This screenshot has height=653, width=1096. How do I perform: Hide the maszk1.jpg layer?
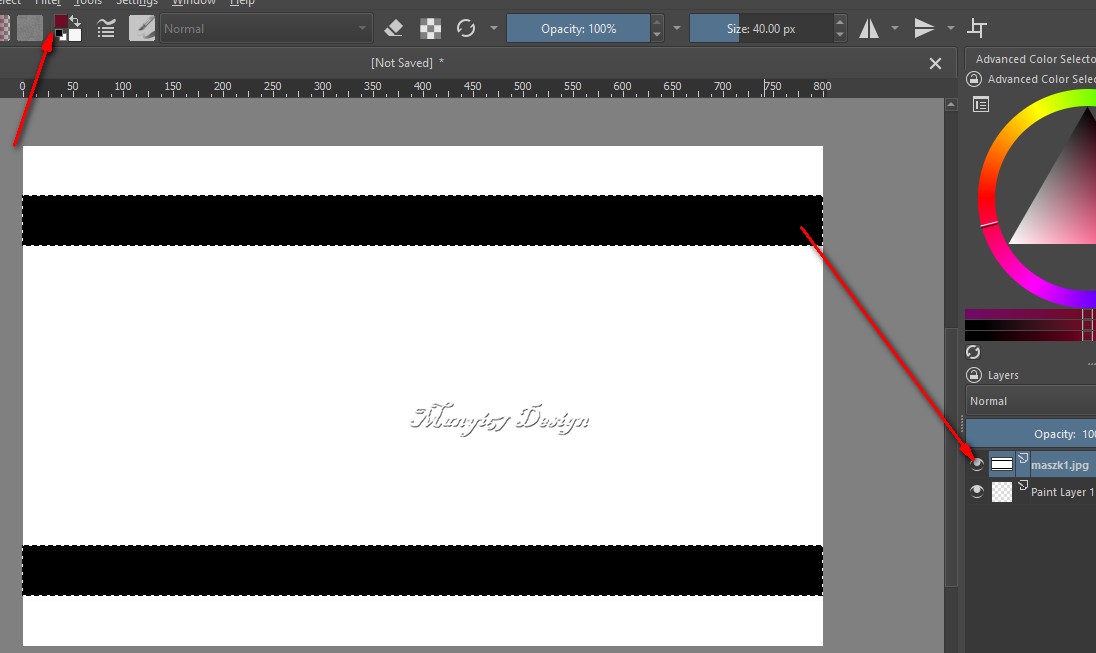point(977,464)
